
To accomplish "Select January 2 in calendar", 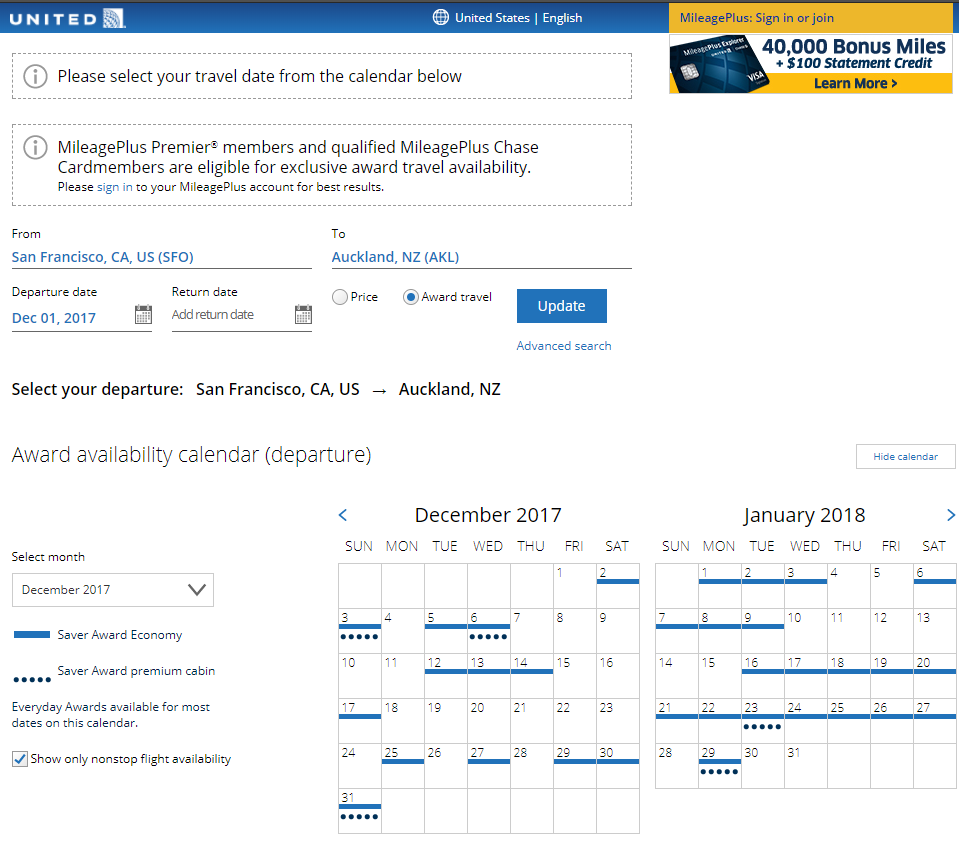I will [x=763, y=586].
